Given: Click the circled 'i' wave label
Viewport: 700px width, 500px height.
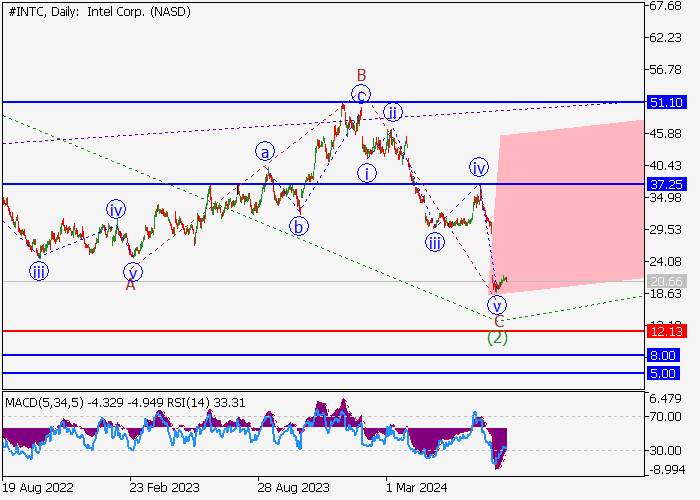Looking at the screenshot, I should coord(367,173).
